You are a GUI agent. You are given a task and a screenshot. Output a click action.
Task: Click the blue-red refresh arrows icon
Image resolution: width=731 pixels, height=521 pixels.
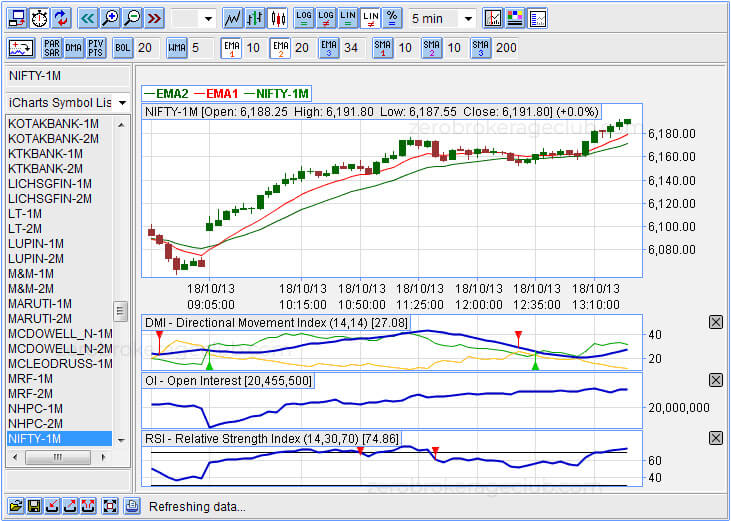tap(62, 19)
